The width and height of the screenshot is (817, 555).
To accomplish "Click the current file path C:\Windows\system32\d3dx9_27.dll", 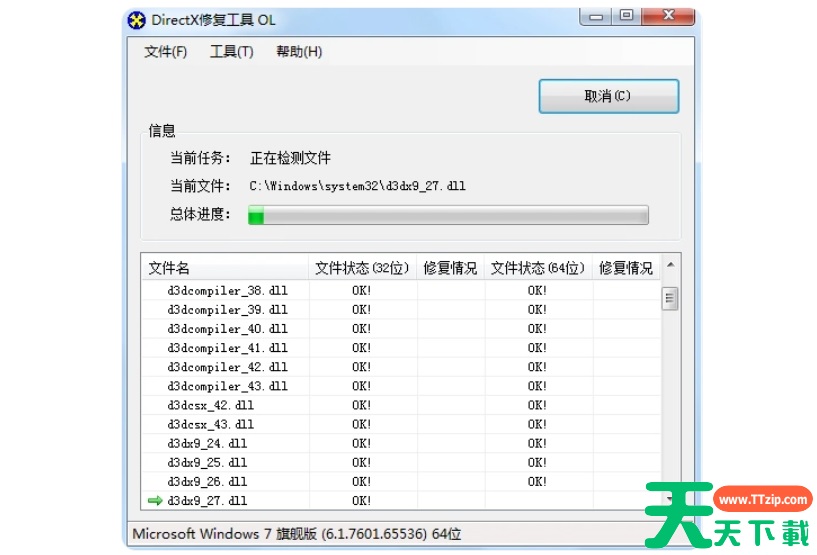I will click(x=357, y=186).
